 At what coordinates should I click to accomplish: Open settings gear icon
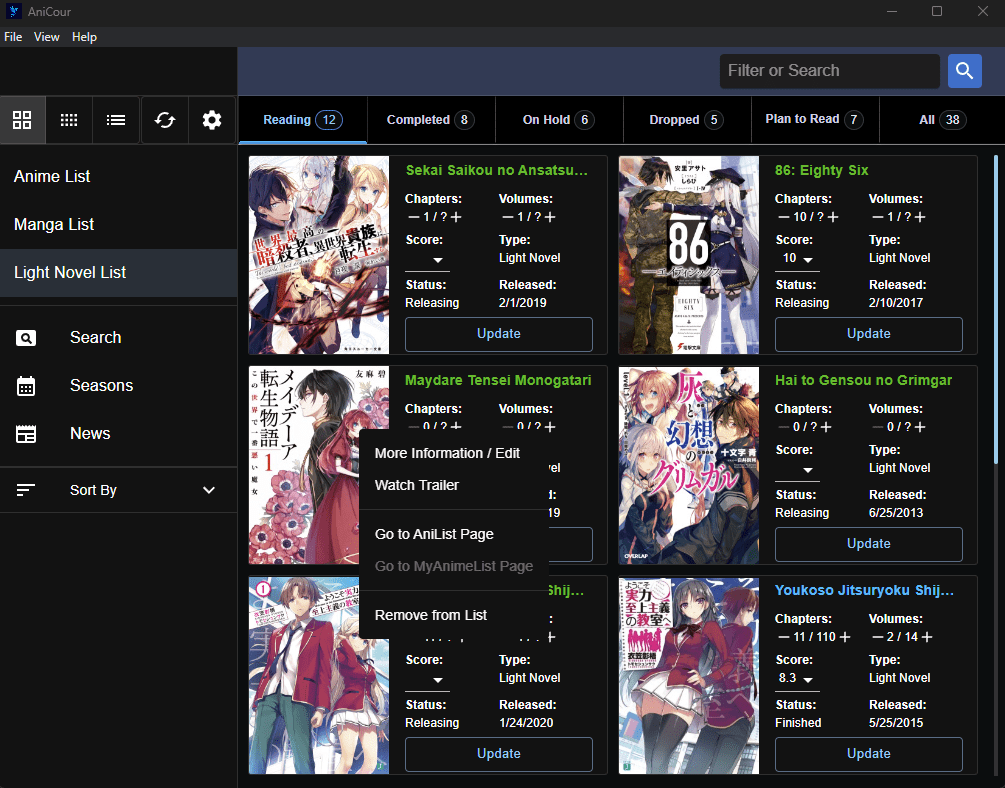tap(212, 120)
